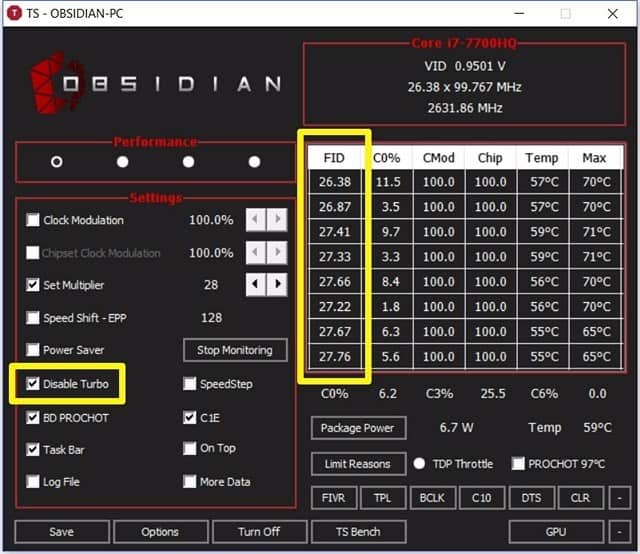
Task: Enable Speed Shift - EPP checkbox
Action: (x=33, y=318)
